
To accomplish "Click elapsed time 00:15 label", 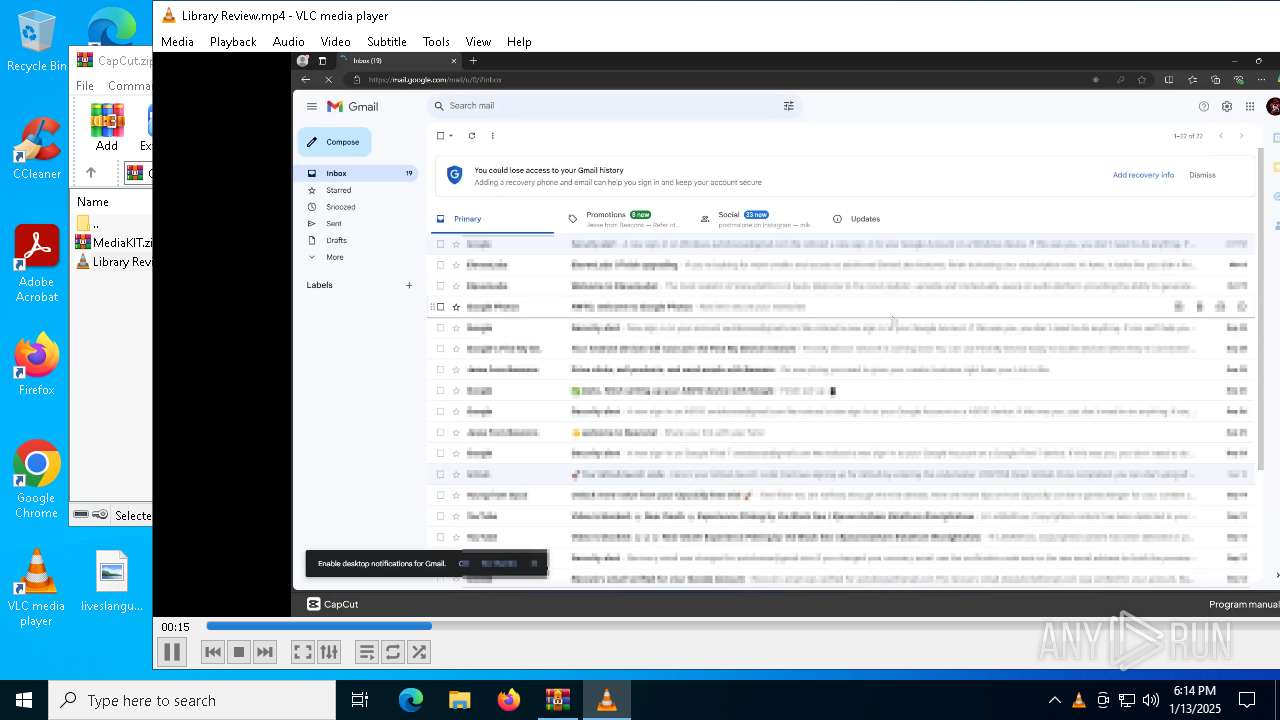I will (x=176, y=627).
